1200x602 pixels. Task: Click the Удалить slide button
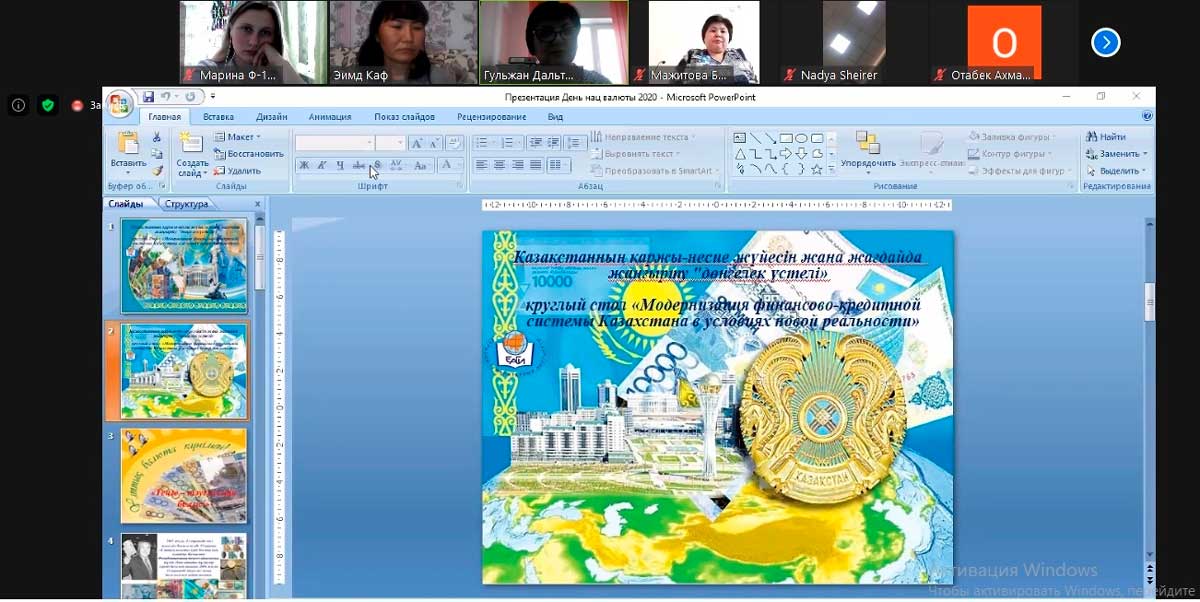(237, 171)
